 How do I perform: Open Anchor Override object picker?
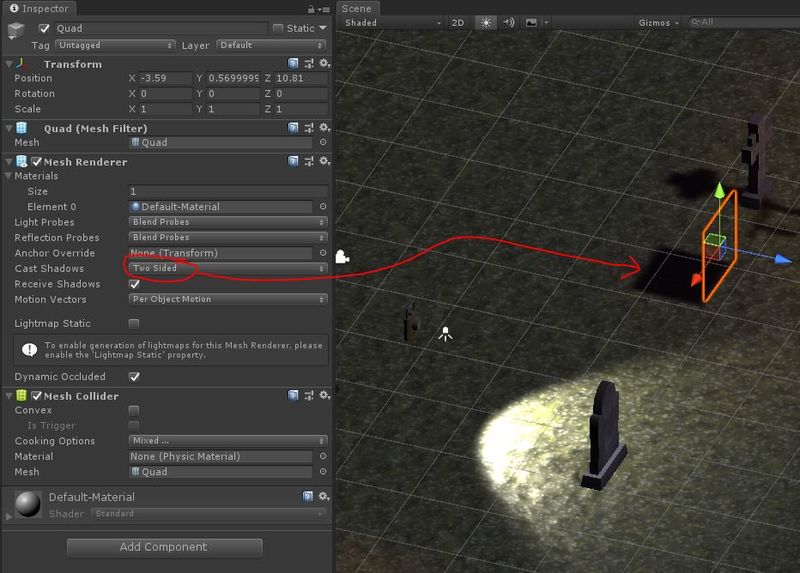tap(323, 253)
